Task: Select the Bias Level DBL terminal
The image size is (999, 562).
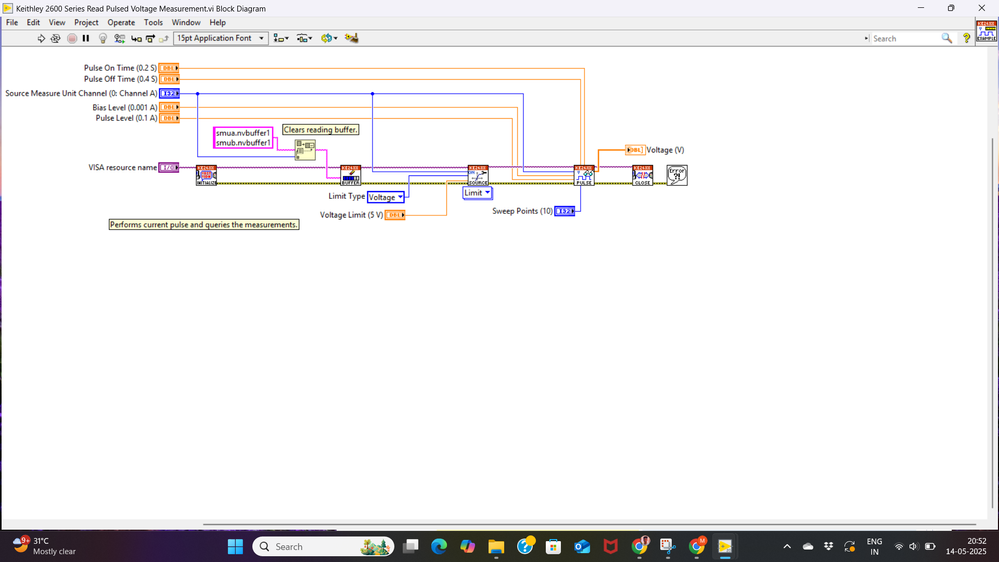Action: [169, 108]
